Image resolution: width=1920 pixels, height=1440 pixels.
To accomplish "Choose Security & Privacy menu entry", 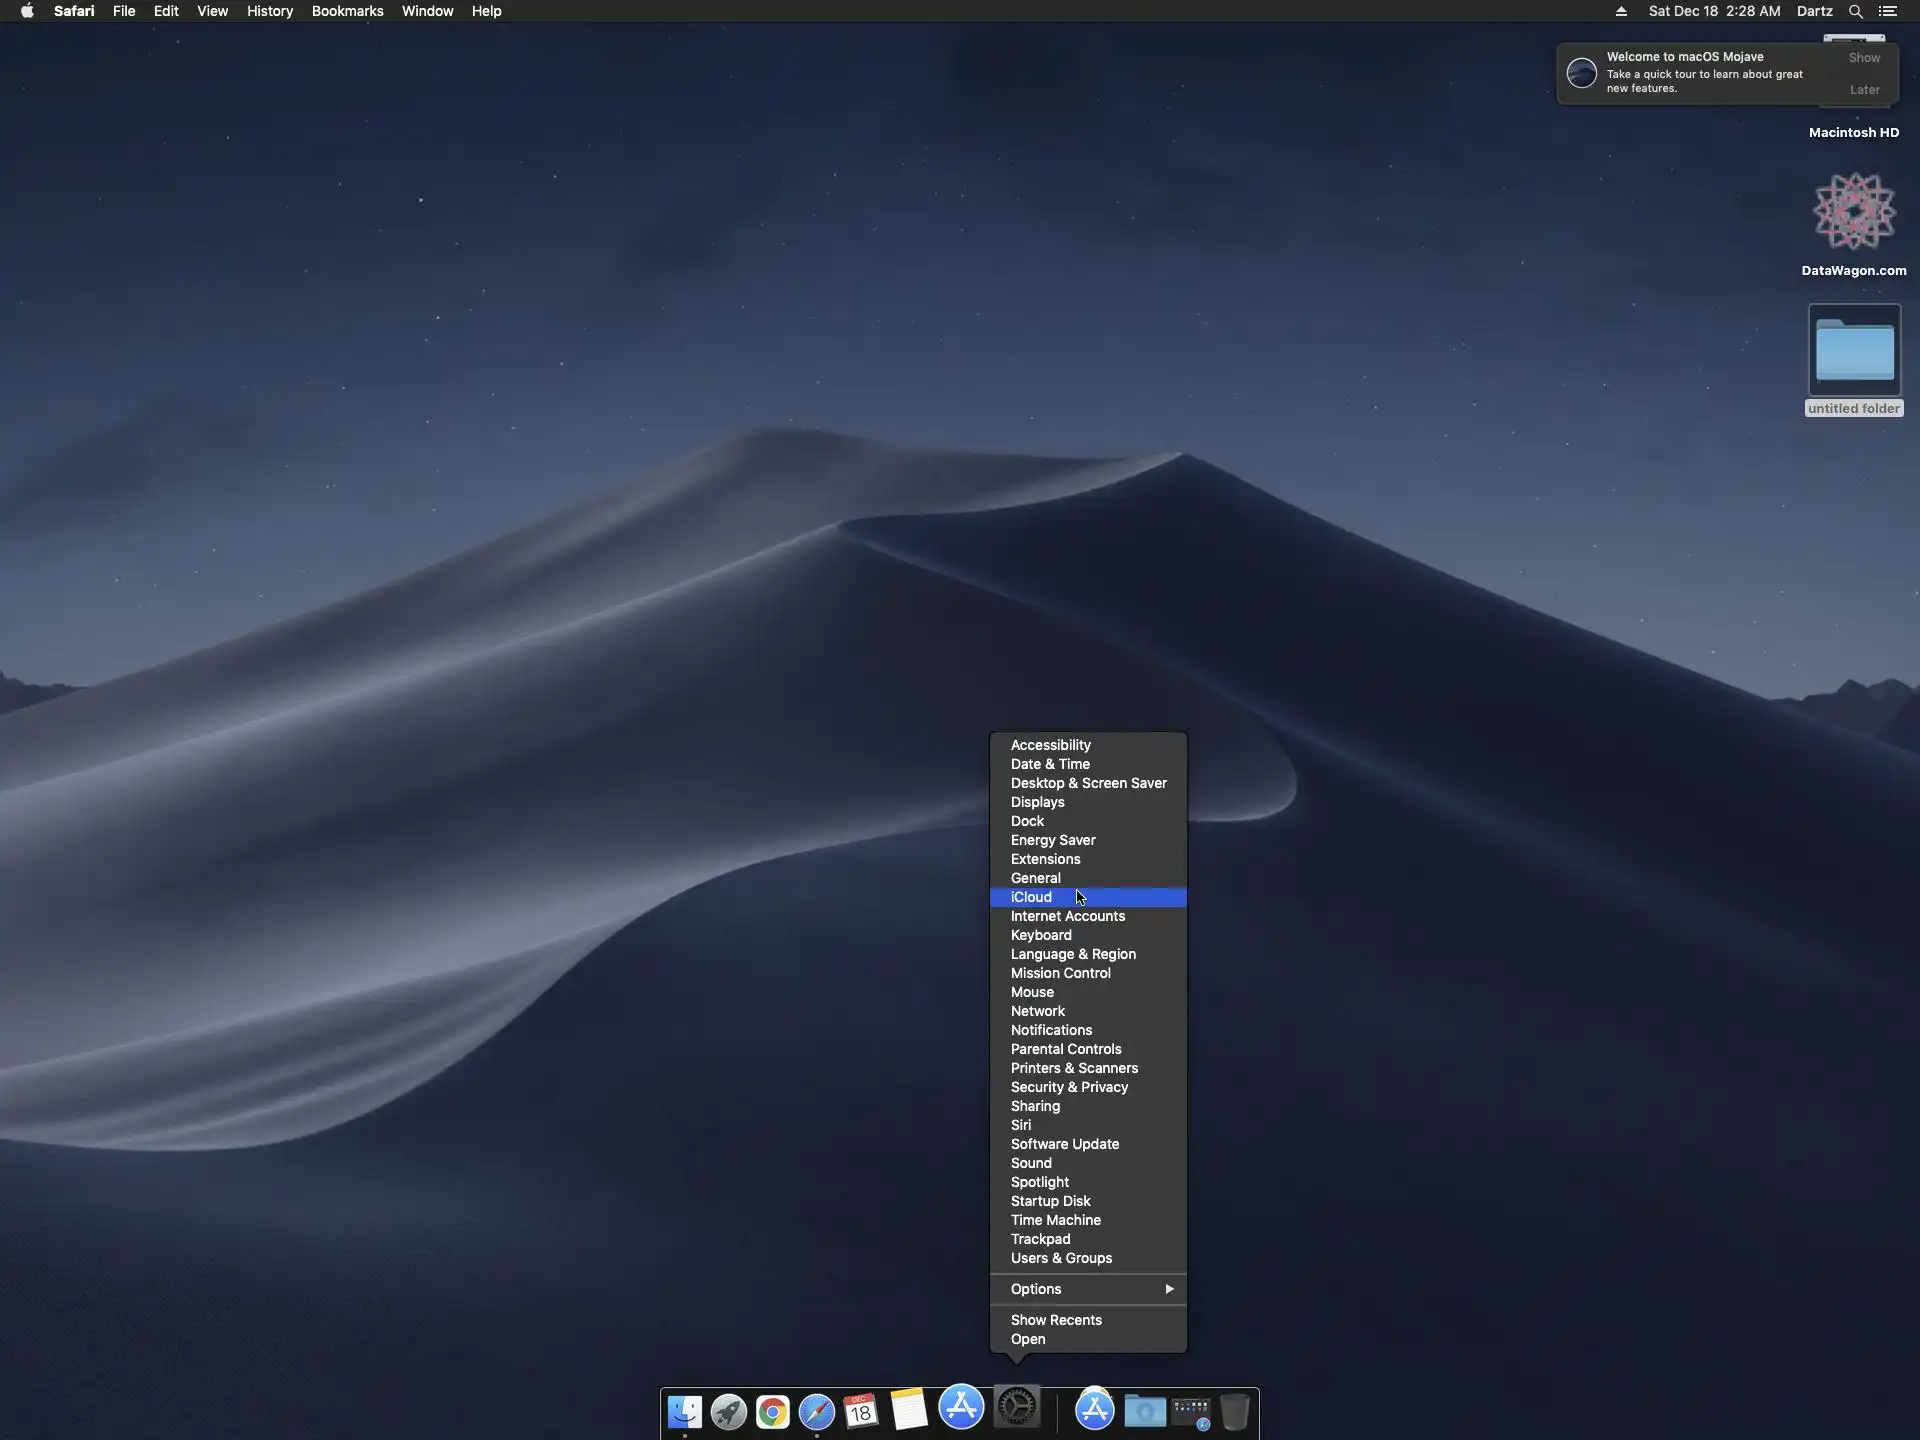I will pyautogui.click(x=1069, y=1087).
